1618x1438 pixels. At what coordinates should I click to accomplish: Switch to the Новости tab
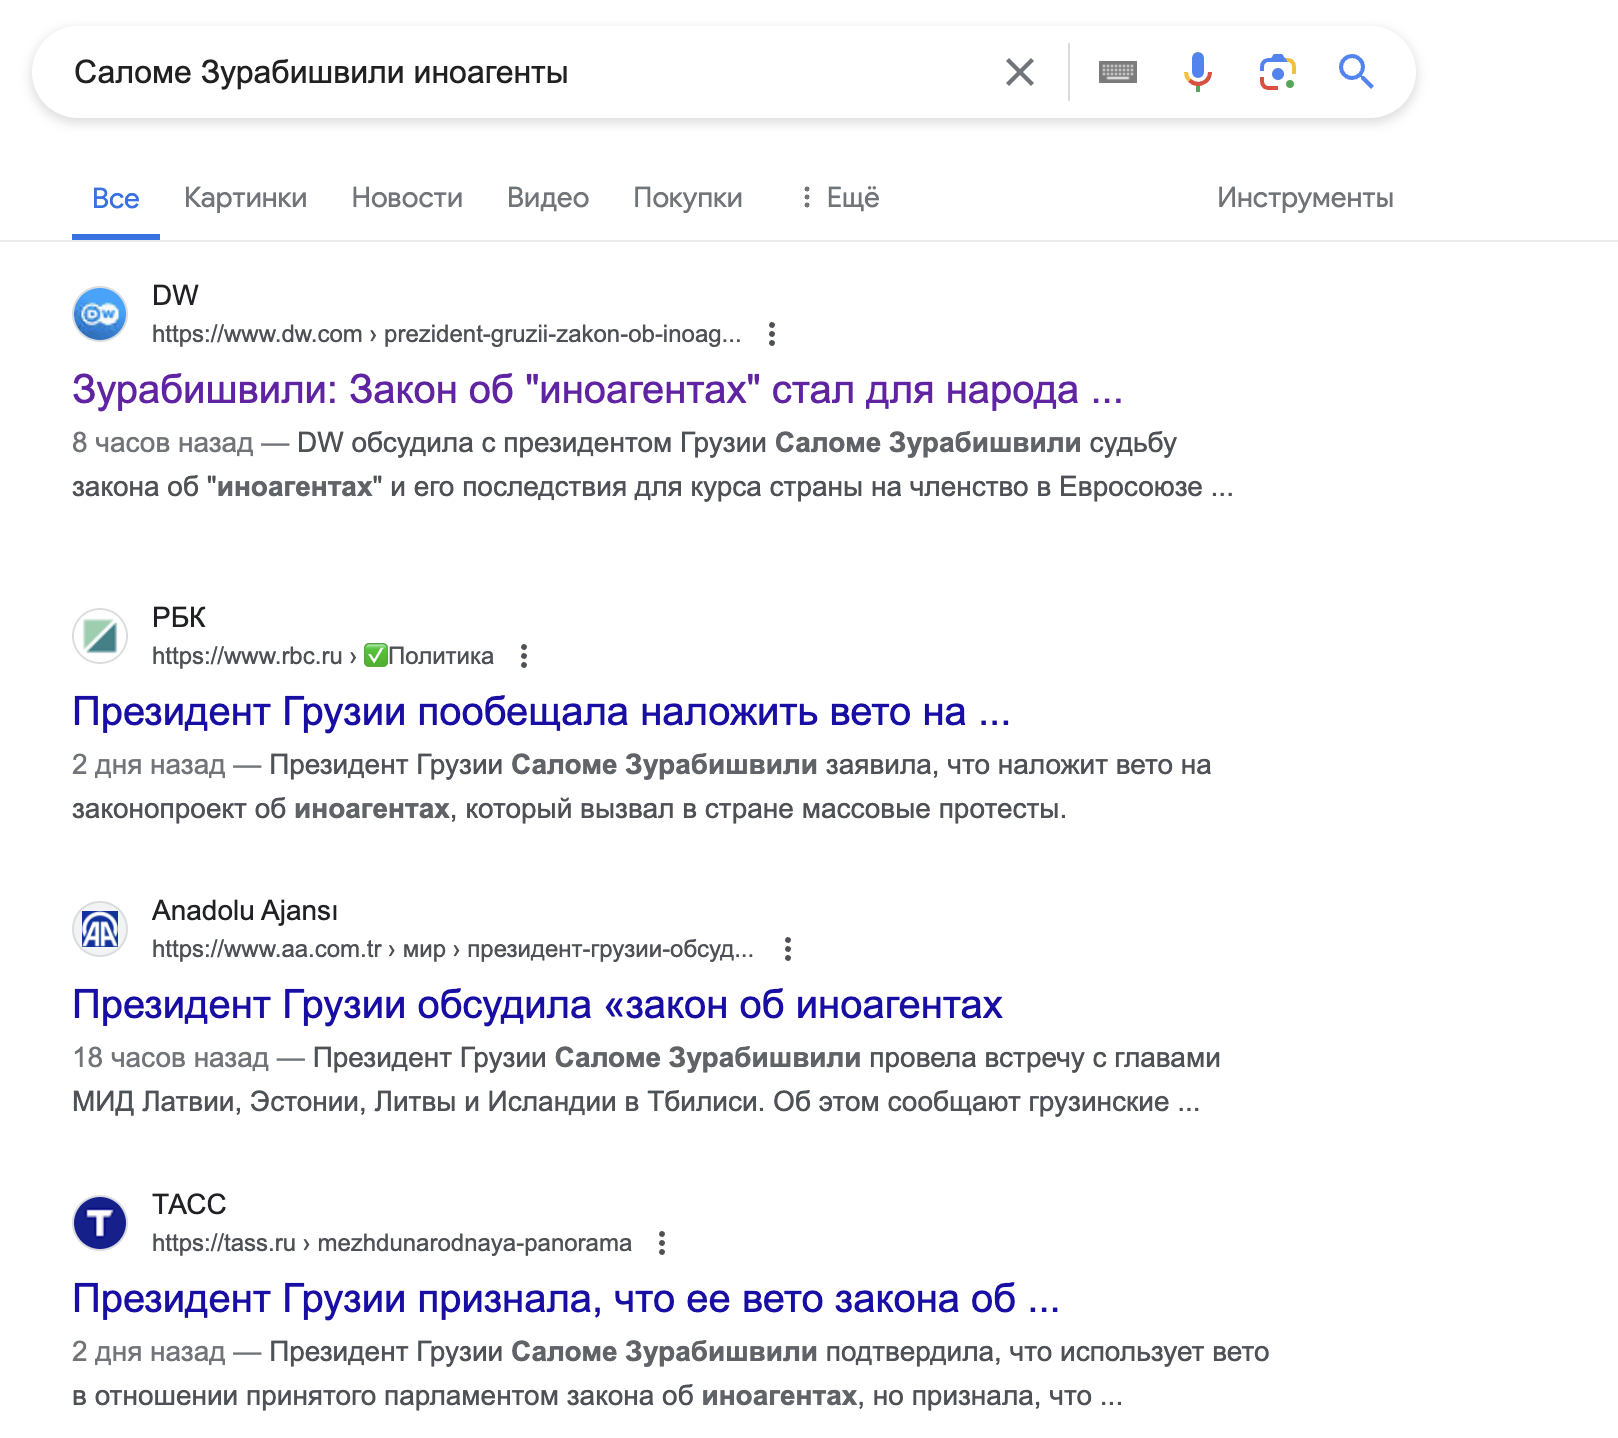click(x=405, y=198)
